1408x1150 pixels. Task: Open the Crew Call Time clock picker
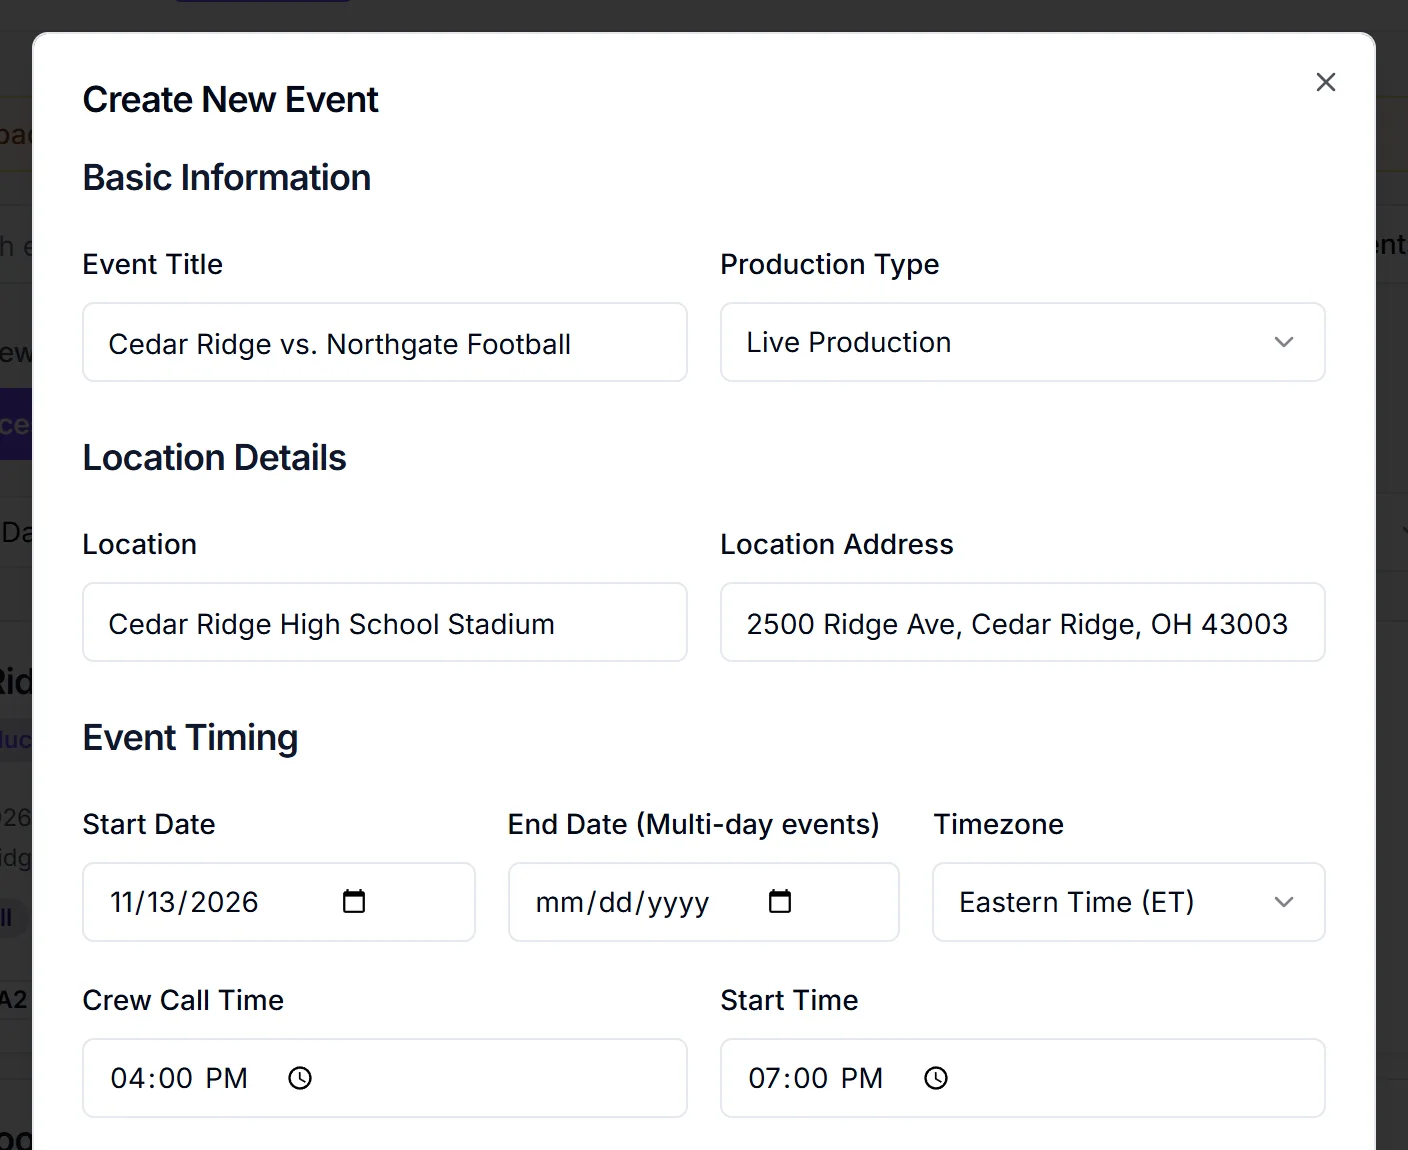click(300, 1078)
